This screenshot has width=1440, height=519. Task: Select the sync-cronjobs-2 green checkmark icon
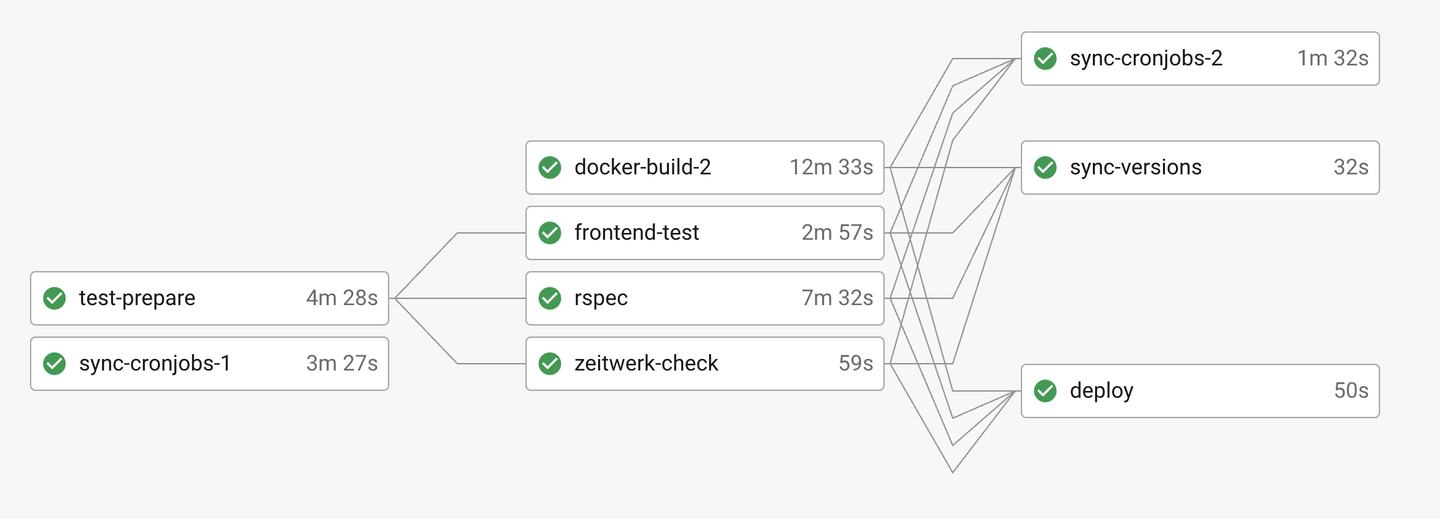click(x=1045, y=59)
